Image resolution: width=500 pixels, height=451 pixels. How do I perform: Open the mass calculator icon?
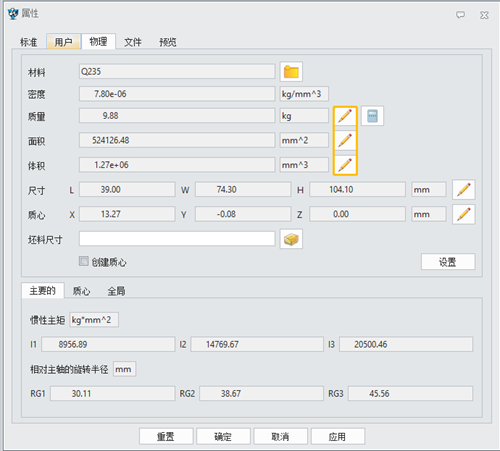click(372, 116)
